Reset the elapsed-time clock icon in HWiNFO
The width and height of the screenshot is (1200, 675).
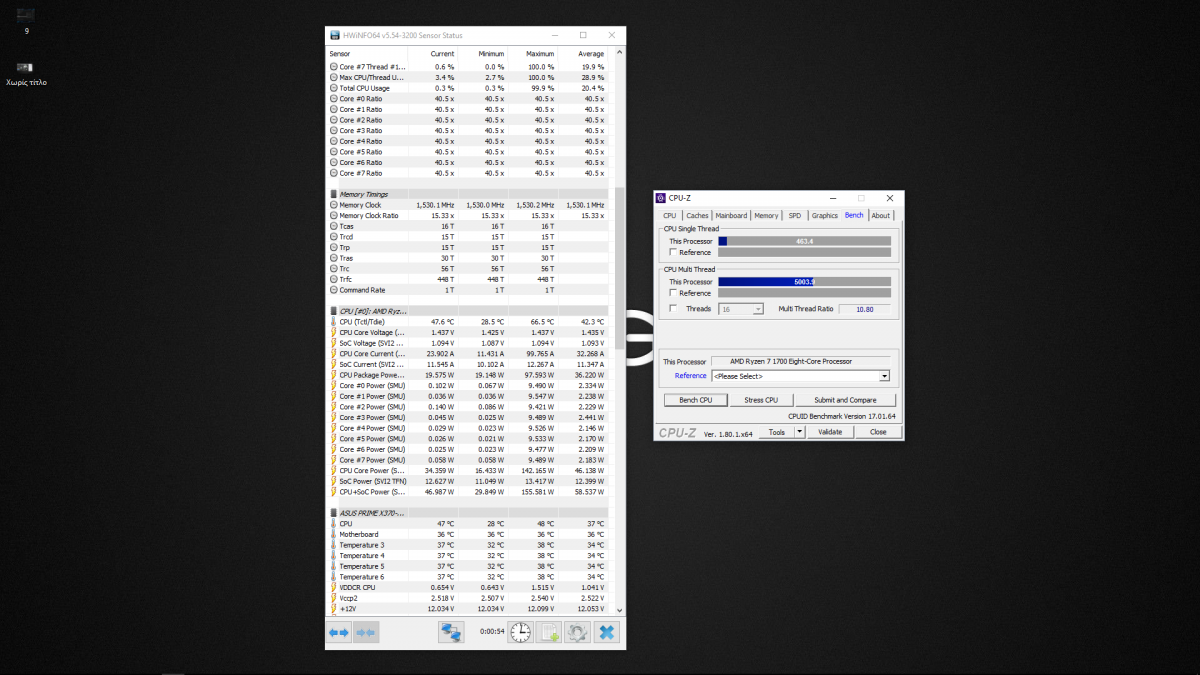tap(520, 632)
